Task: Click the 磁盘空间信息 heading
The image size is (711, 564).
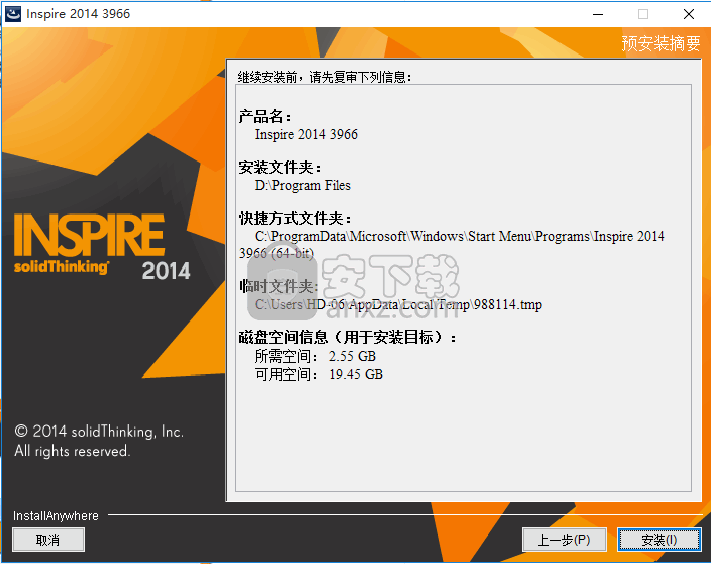Action: (347, 337)
